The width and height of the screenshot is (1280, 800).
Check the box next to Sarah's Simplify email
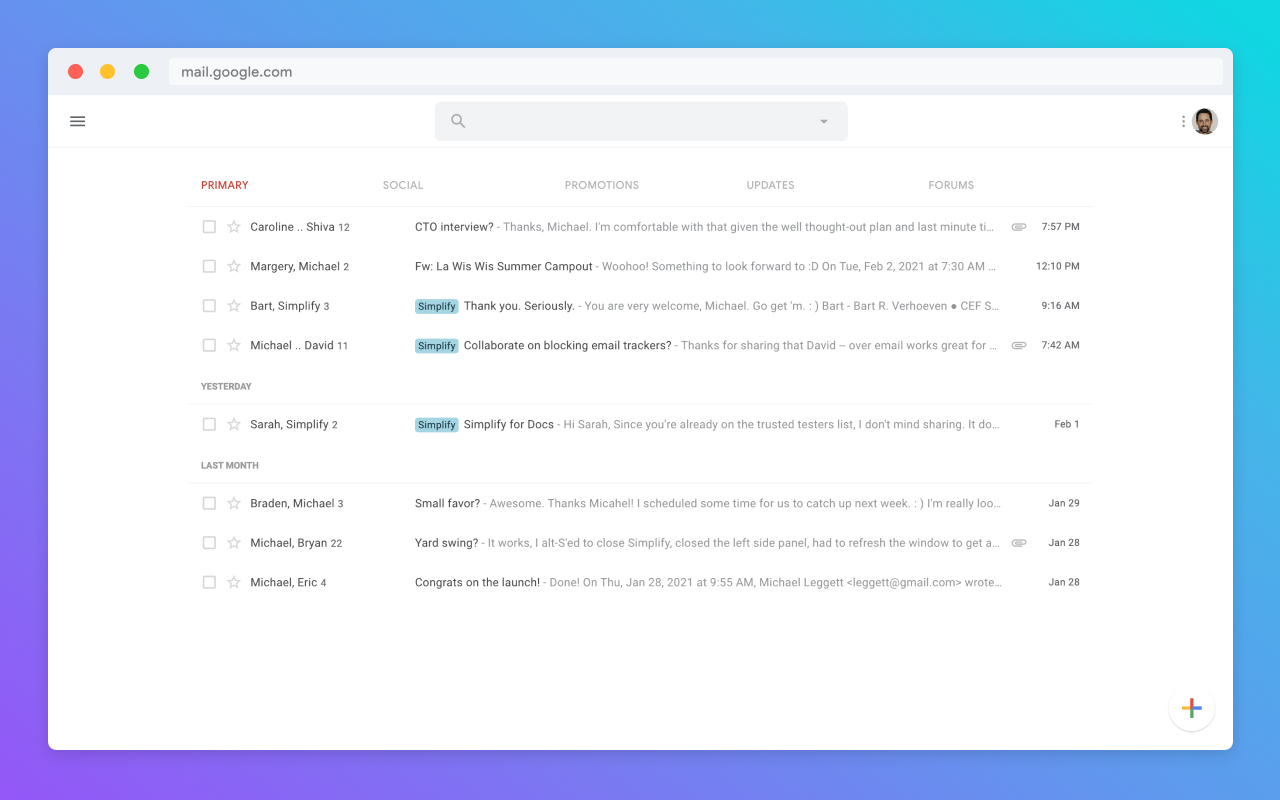point(209,424)
